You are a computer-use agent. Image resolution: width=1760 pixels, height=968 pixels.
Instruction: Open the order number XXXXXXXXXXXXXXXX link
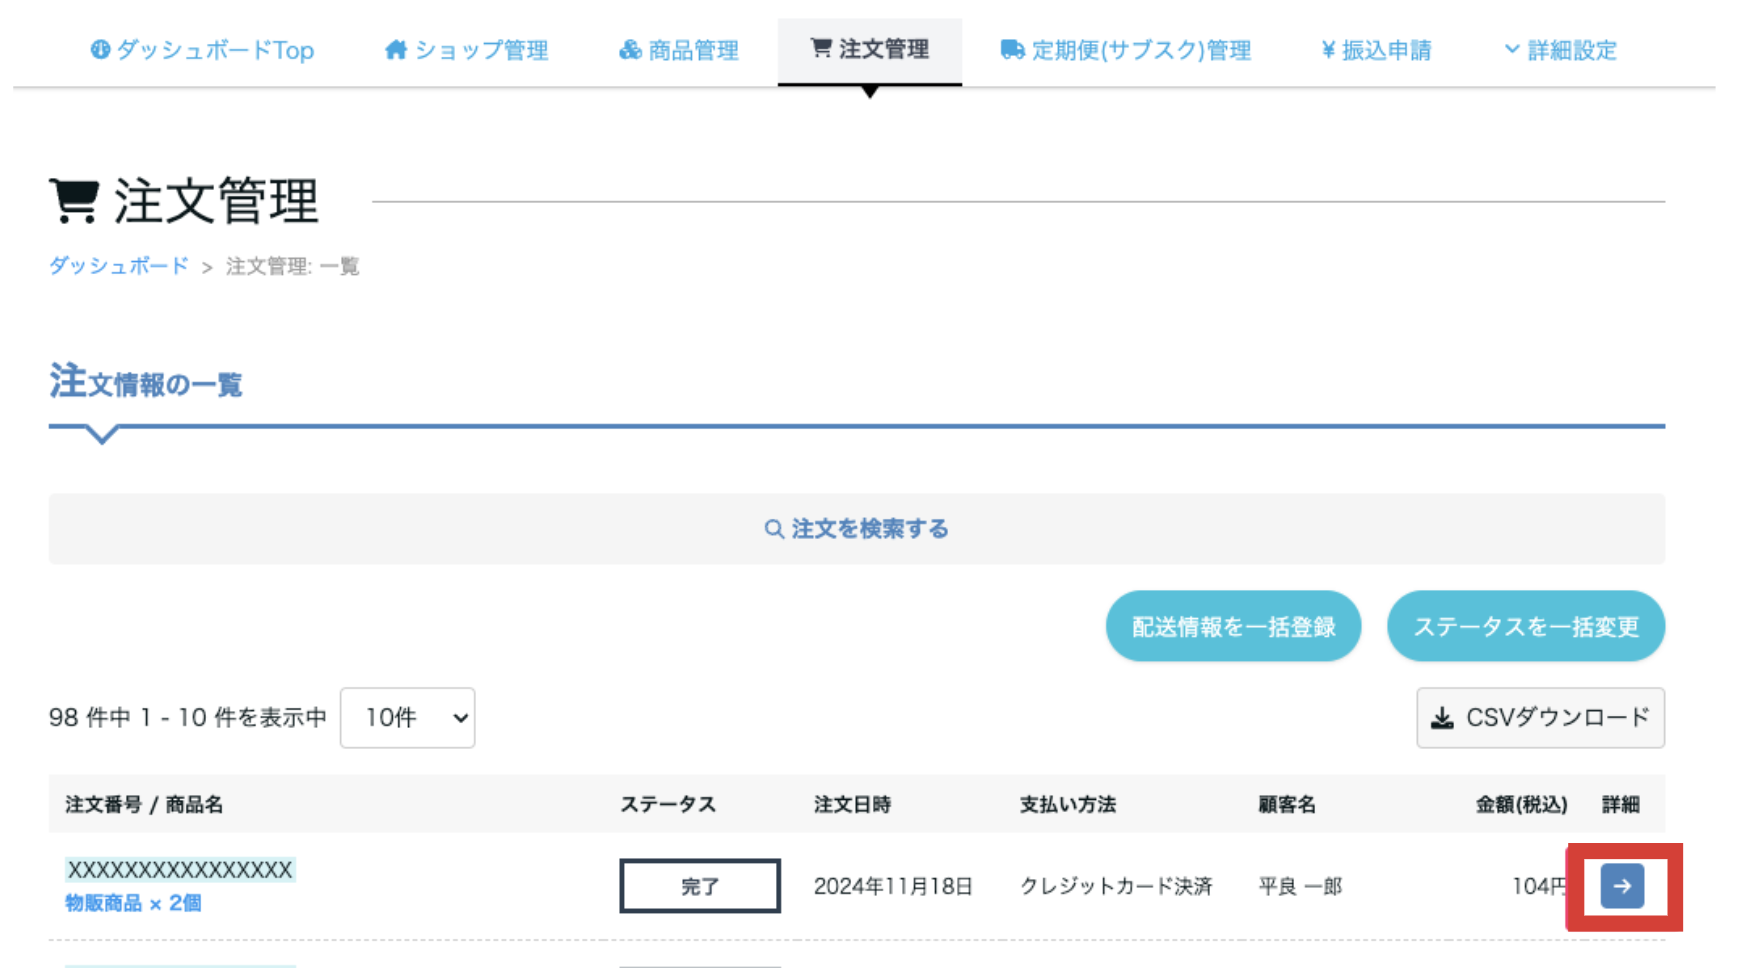(180, 870)
